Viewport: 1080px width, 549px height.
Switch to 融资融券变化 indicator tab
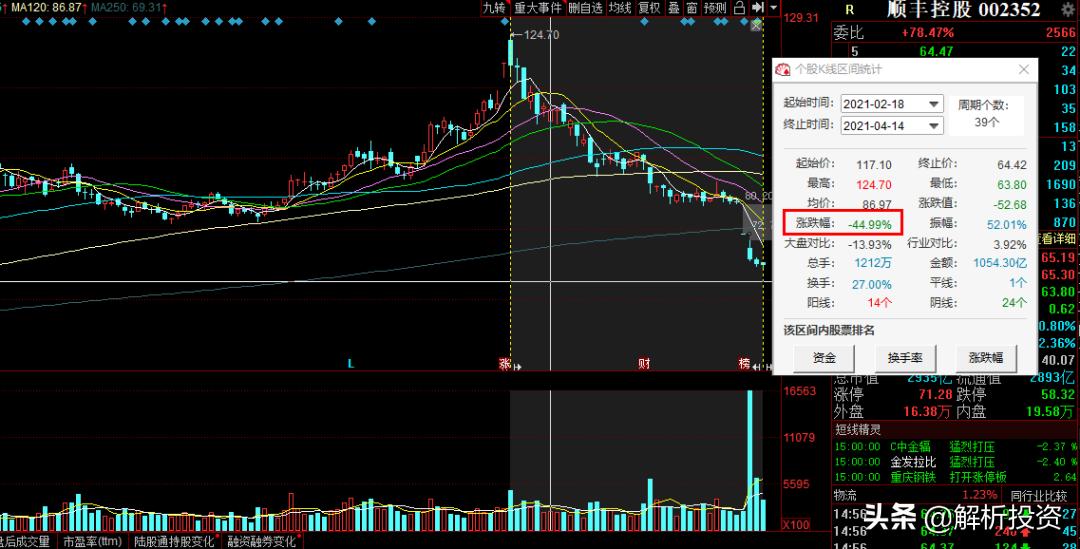[264, 541]
